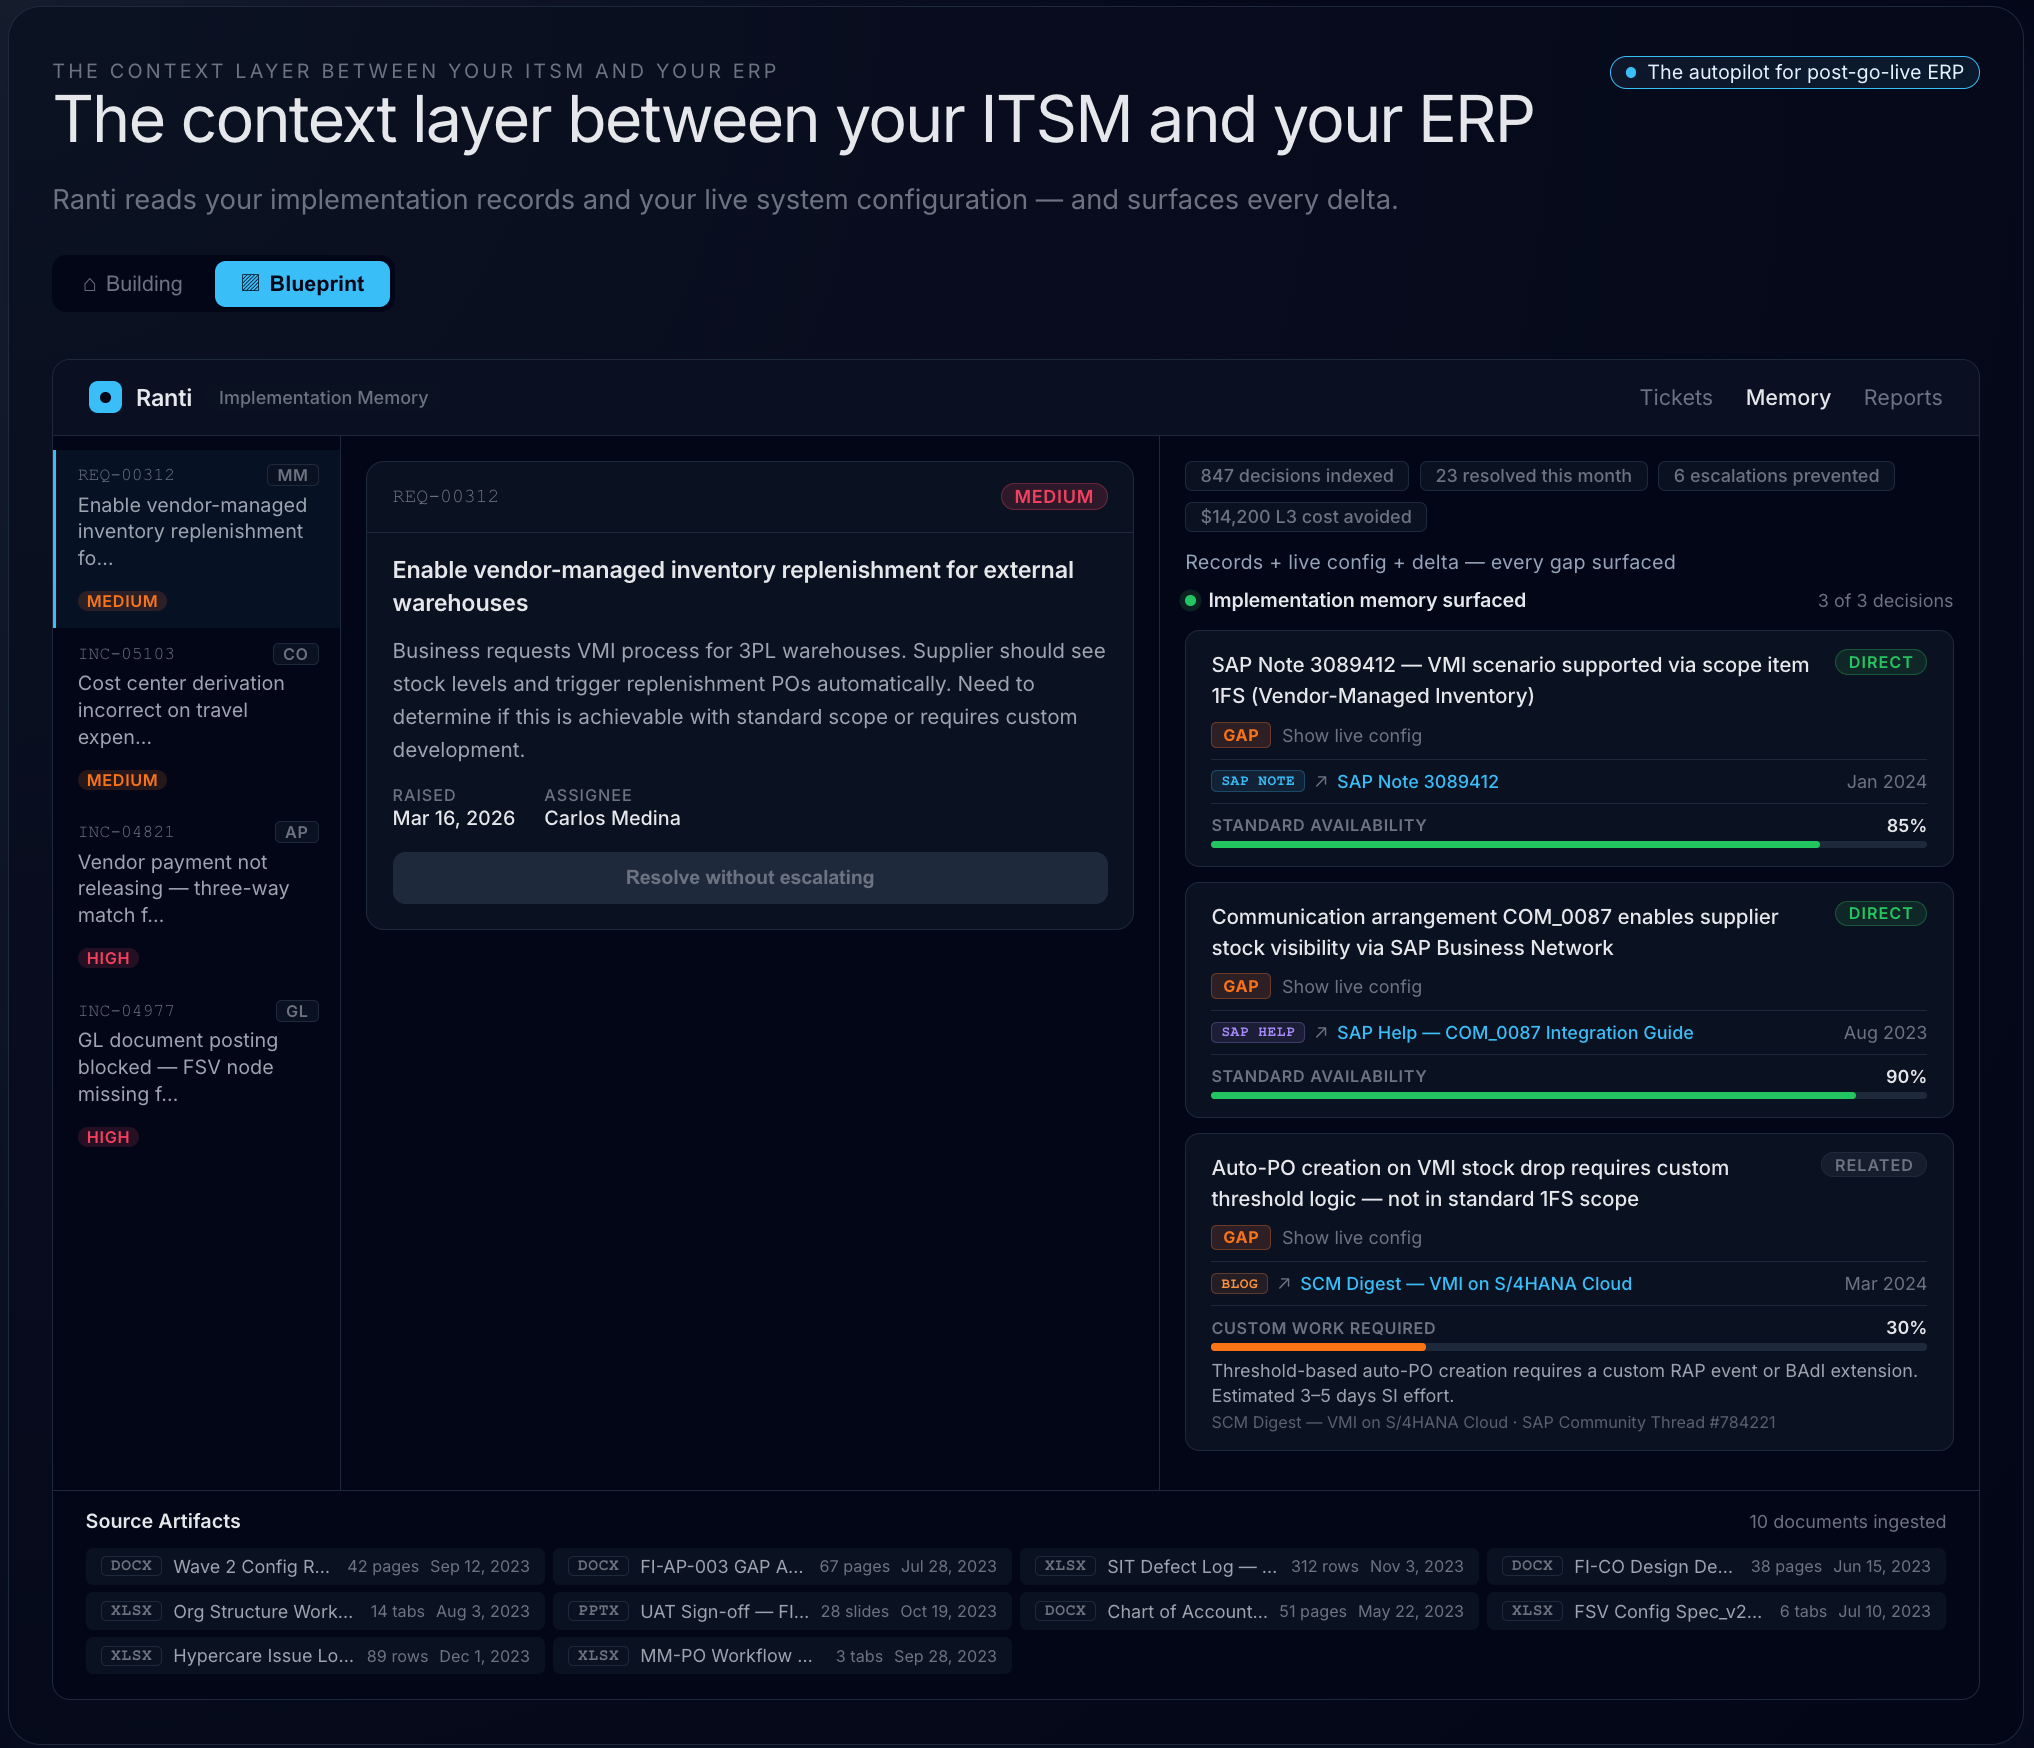This screenshot has width=2034, height=1748.
Task: Open the Reports tab
Action: click(x=1902, y=397)
